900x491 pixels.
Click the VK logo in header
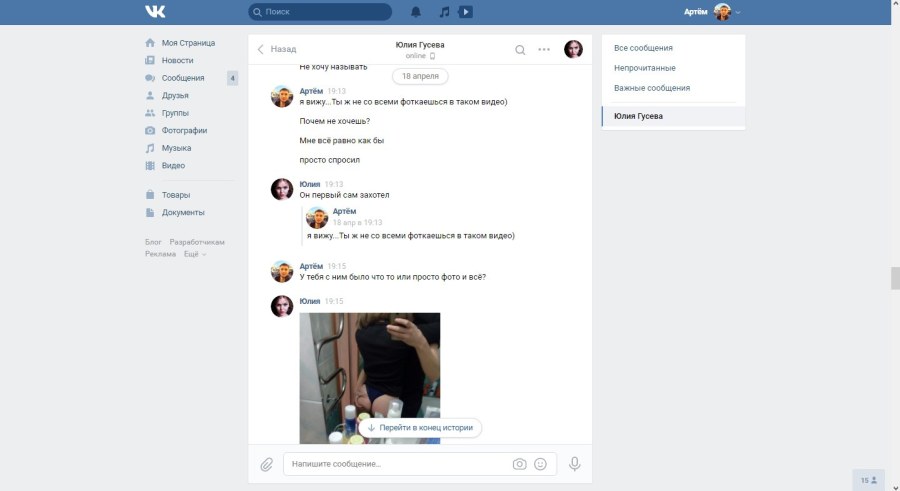click(155, 12)
